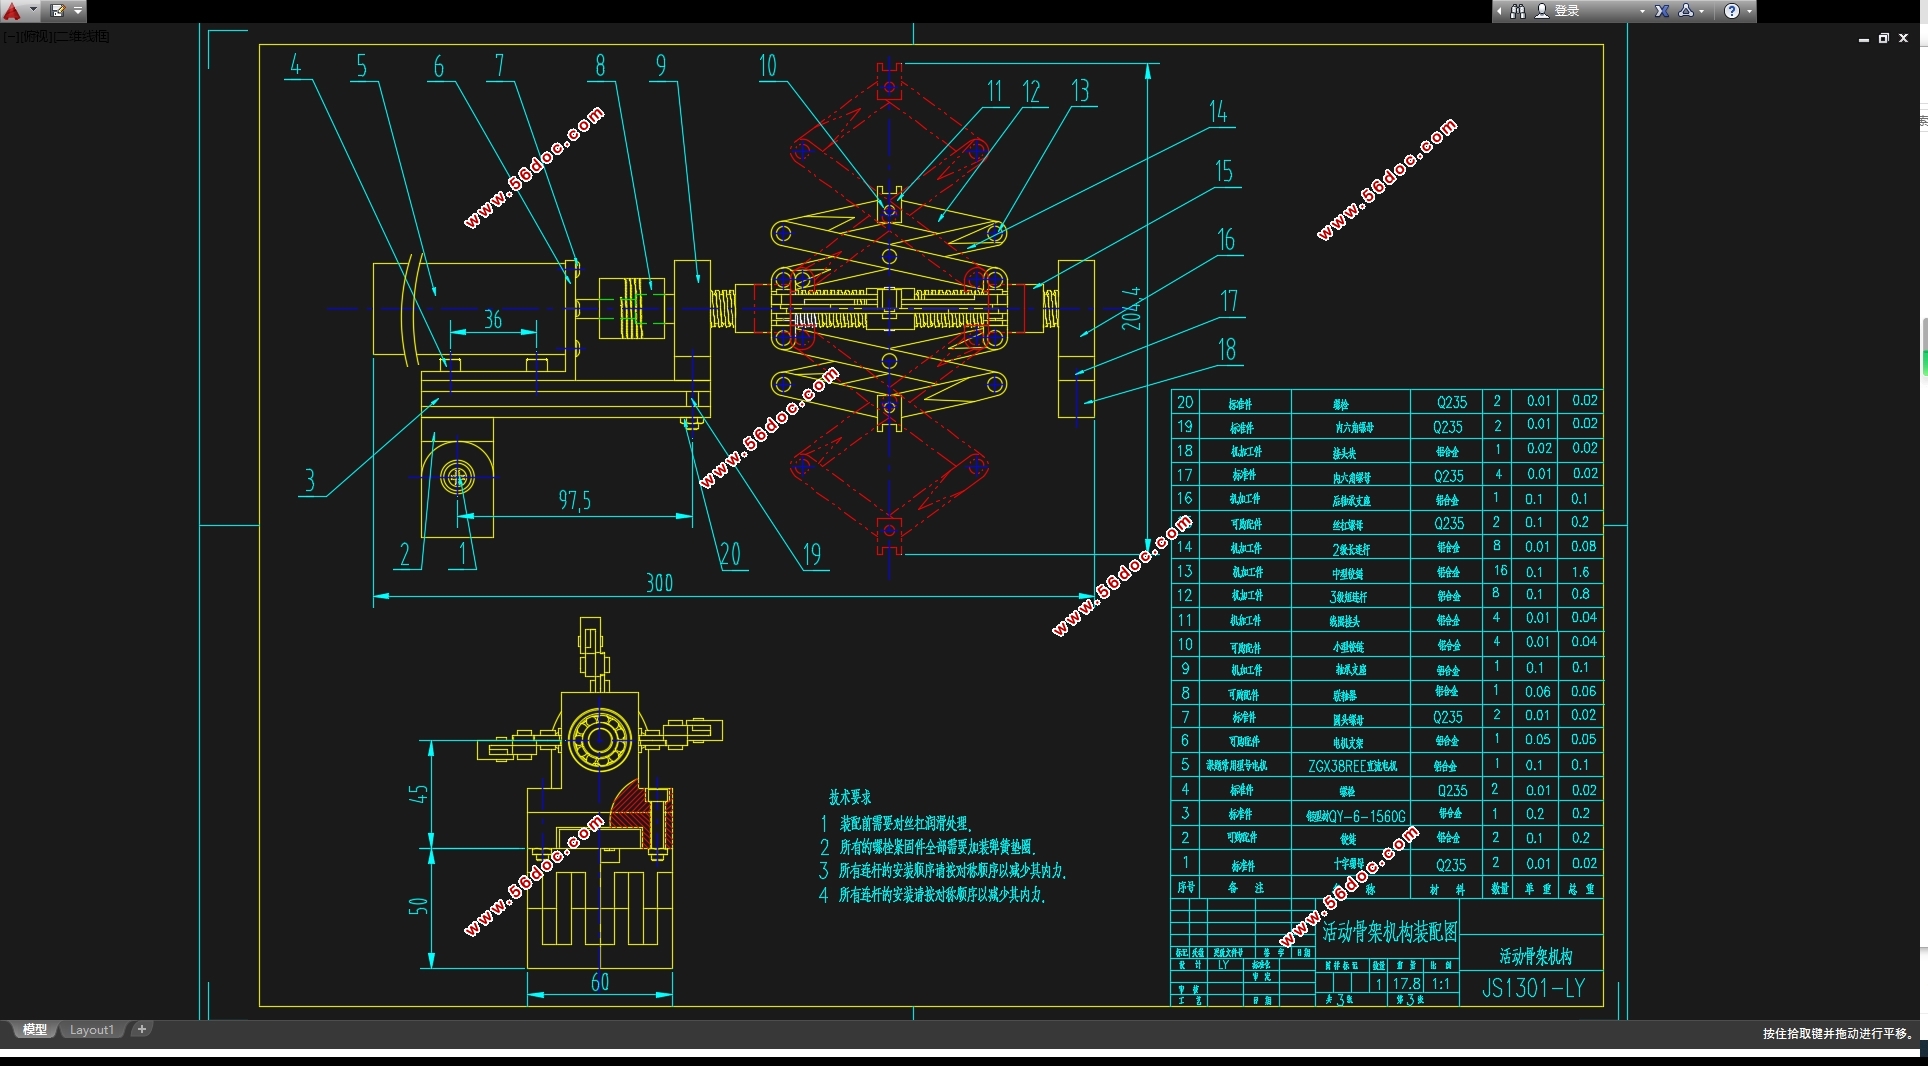Select the 204,4 vertical dimension text
1928x1066 pixels.
pyautogui.click(x=1130, y=308)
